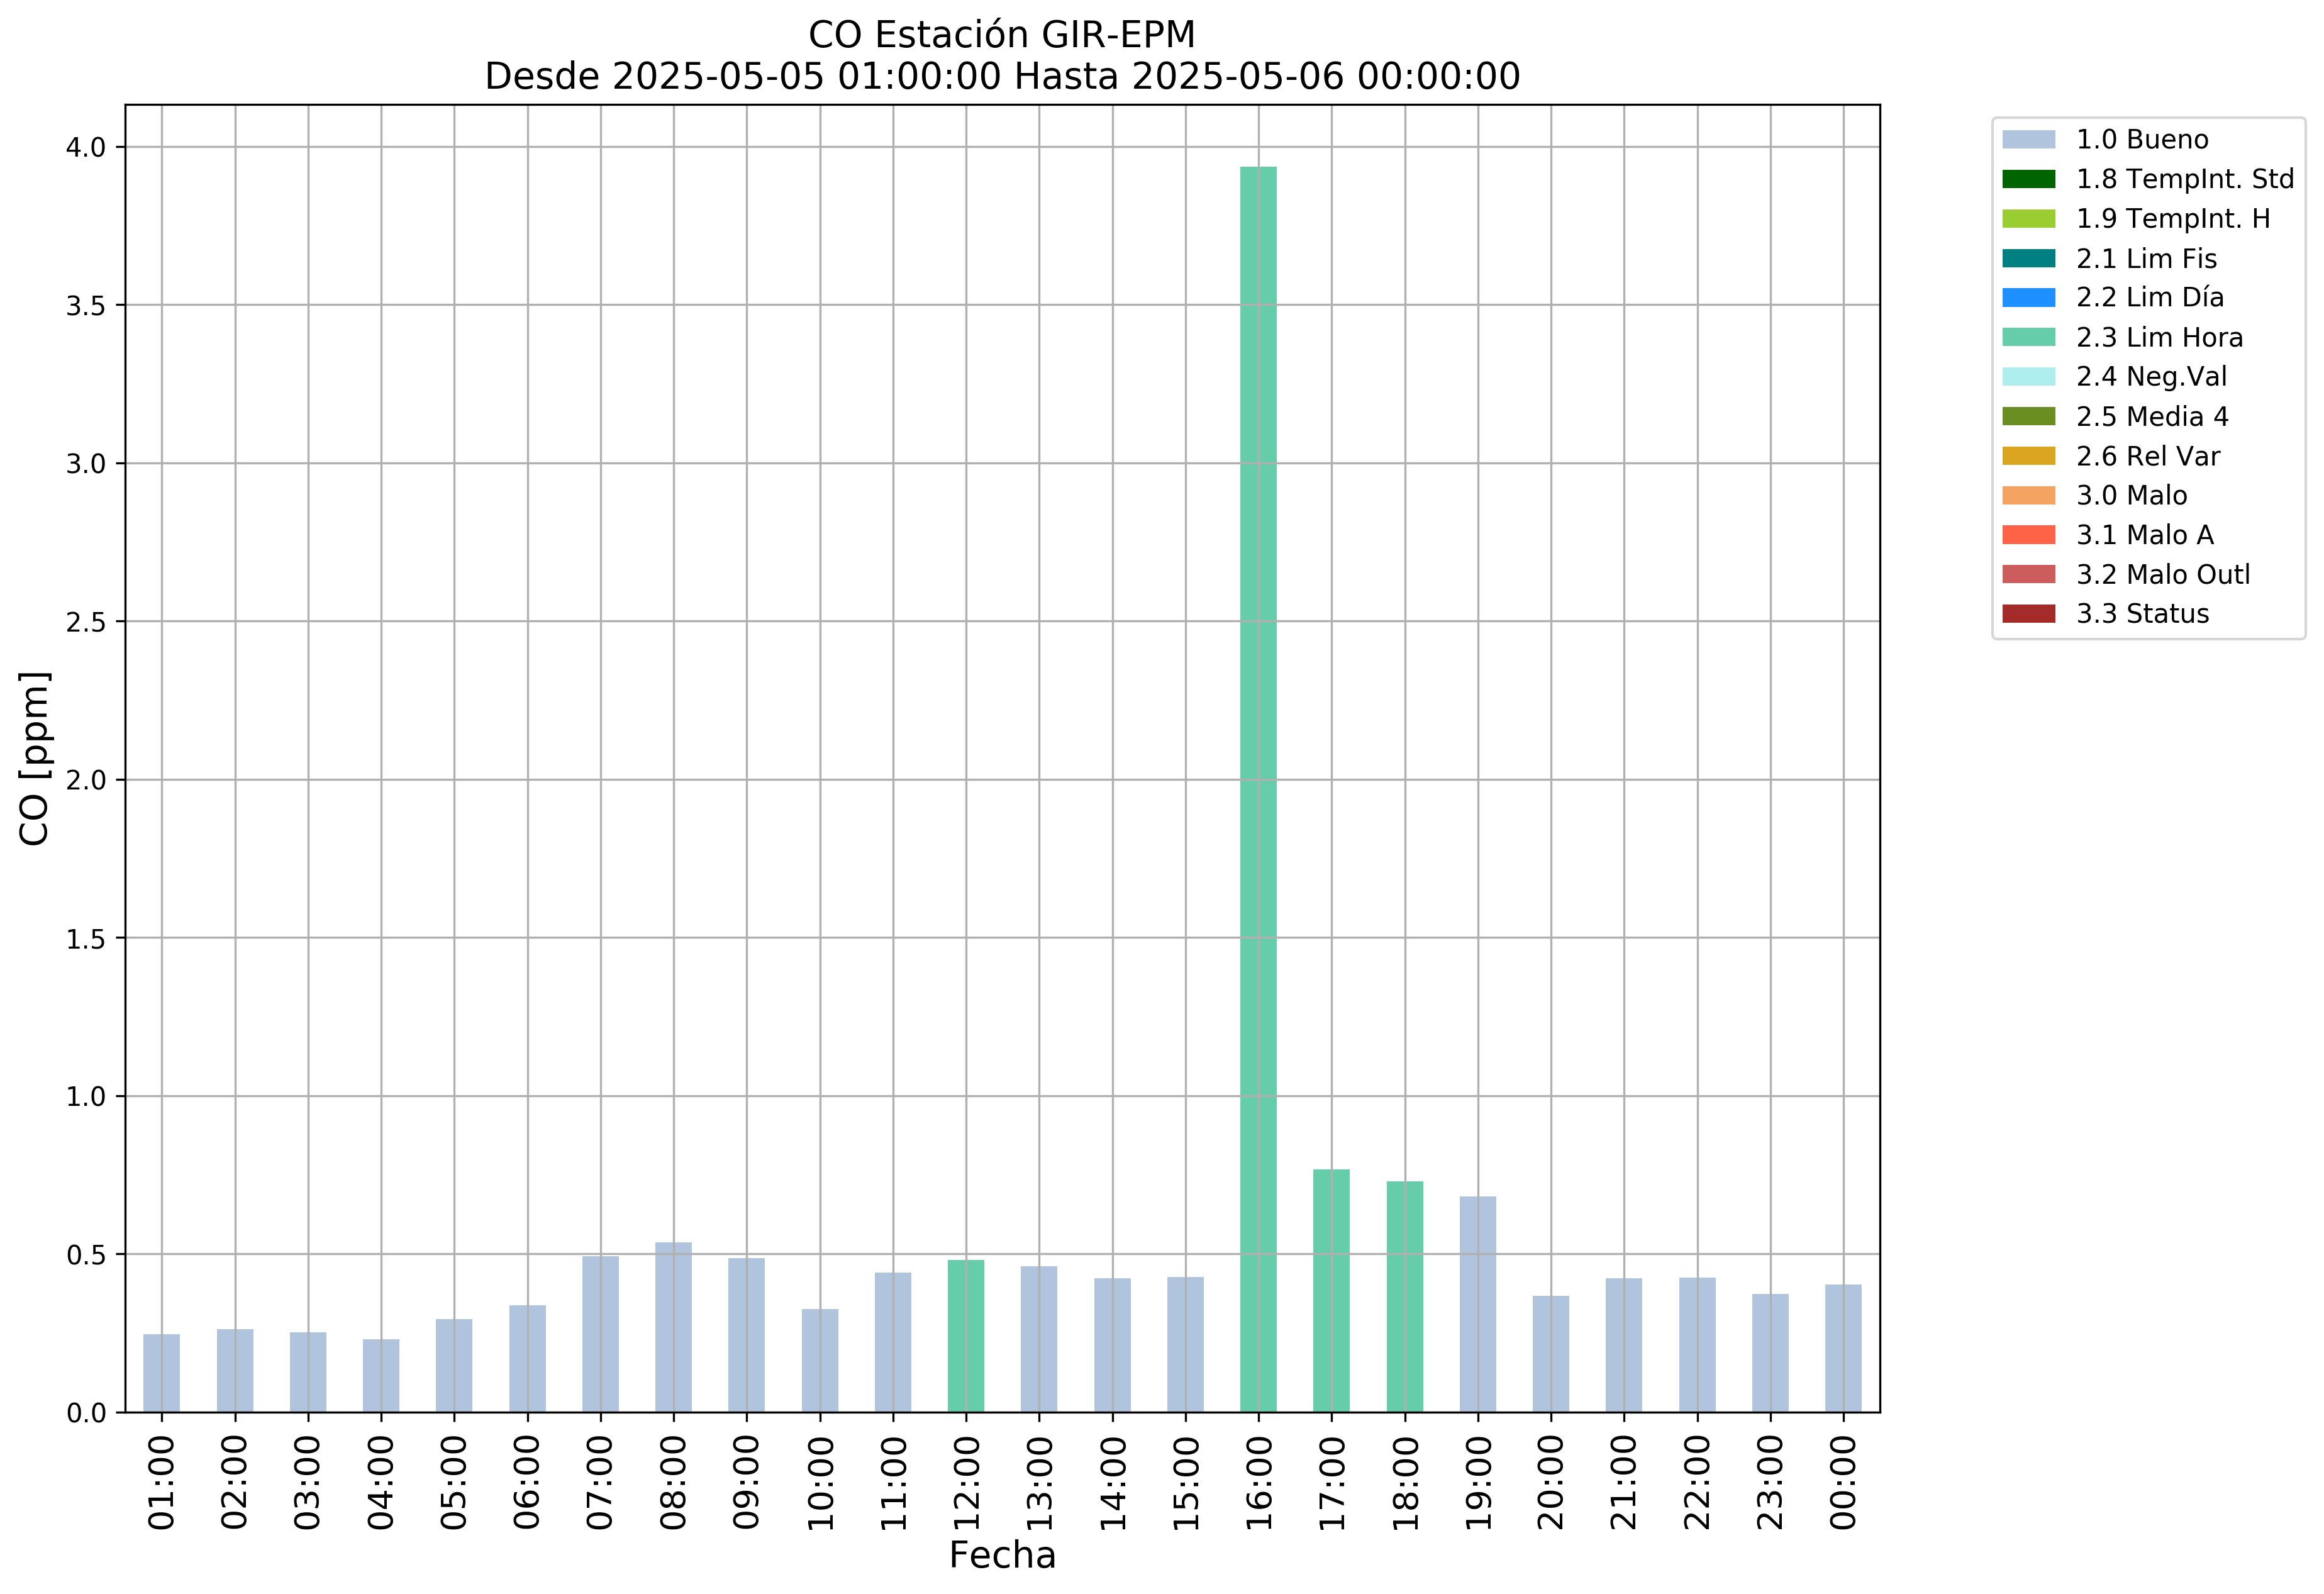The width and height of the screenshot is (2324, 1594).
Task: Click the 'CO [ppm]' y-axis label
Action: [x=34, y=759]
